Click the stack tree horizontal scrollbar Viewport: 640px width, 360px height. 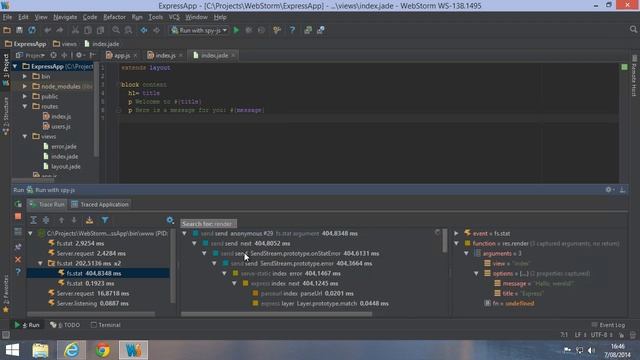(276, 314)
